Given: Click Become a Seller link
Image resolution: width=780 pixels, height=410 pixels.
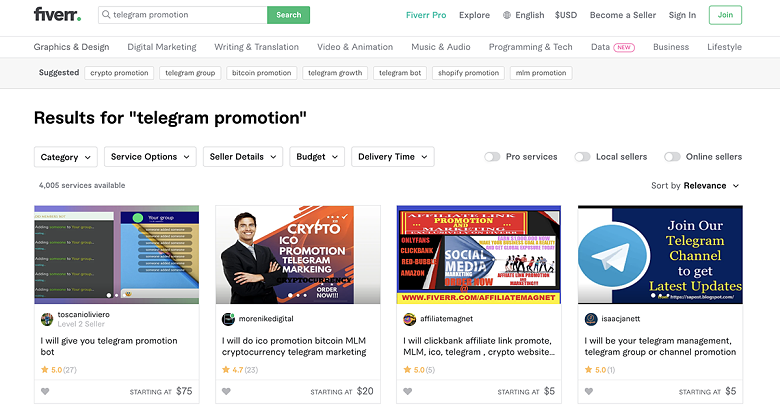Looking at the screenshot, I should [x=623, y=15].
